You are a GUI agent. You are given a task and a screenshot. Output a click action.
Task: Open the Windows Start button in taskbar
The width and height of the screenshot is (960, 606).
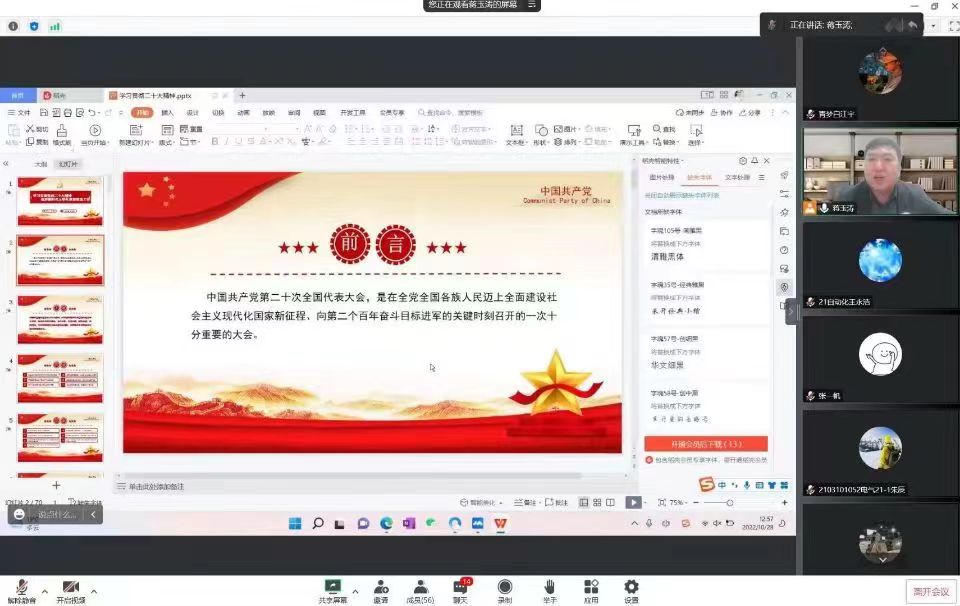click(295, 523)
